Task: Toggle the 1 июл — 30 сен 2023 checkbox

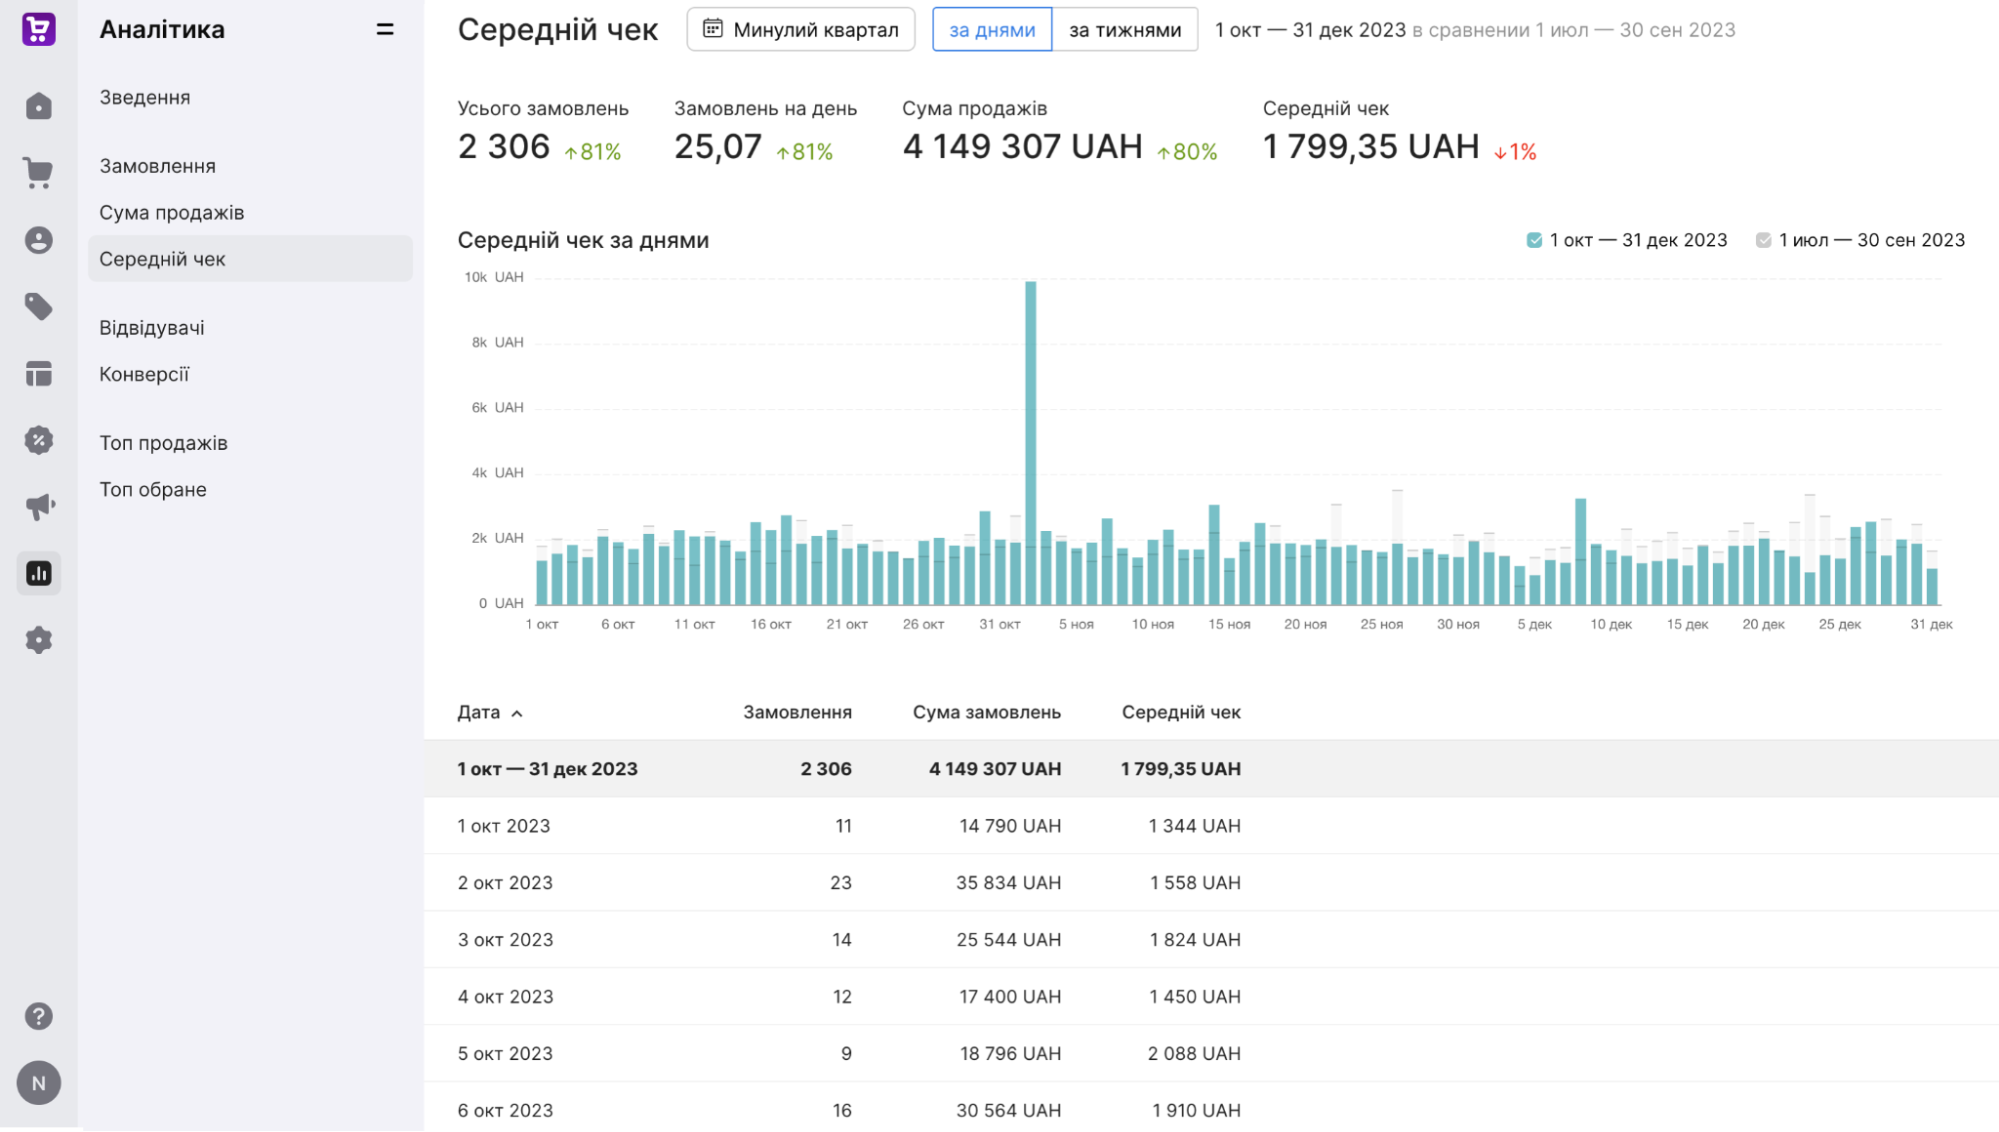Action: point(1763,240)
